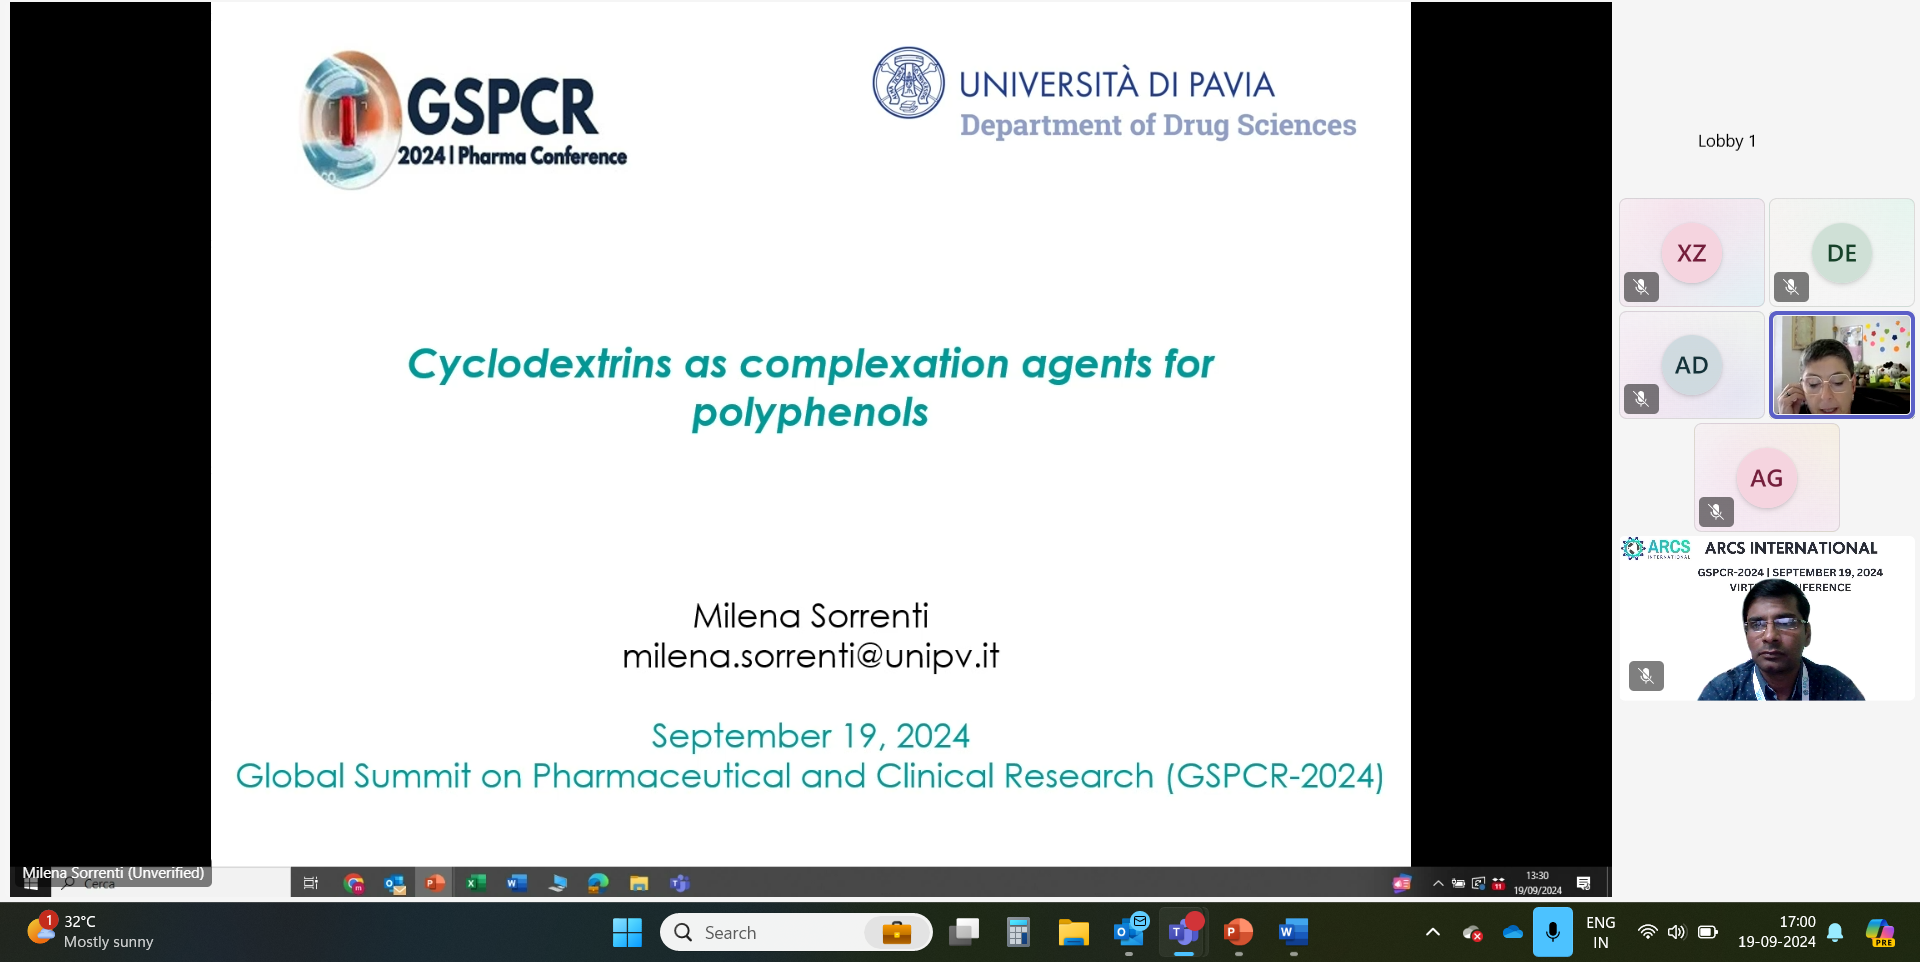The height and width of the screenshot is (962, 1920).
Task: Click the muted mic icon on DE tile
Action: (x=1791, y=287)
